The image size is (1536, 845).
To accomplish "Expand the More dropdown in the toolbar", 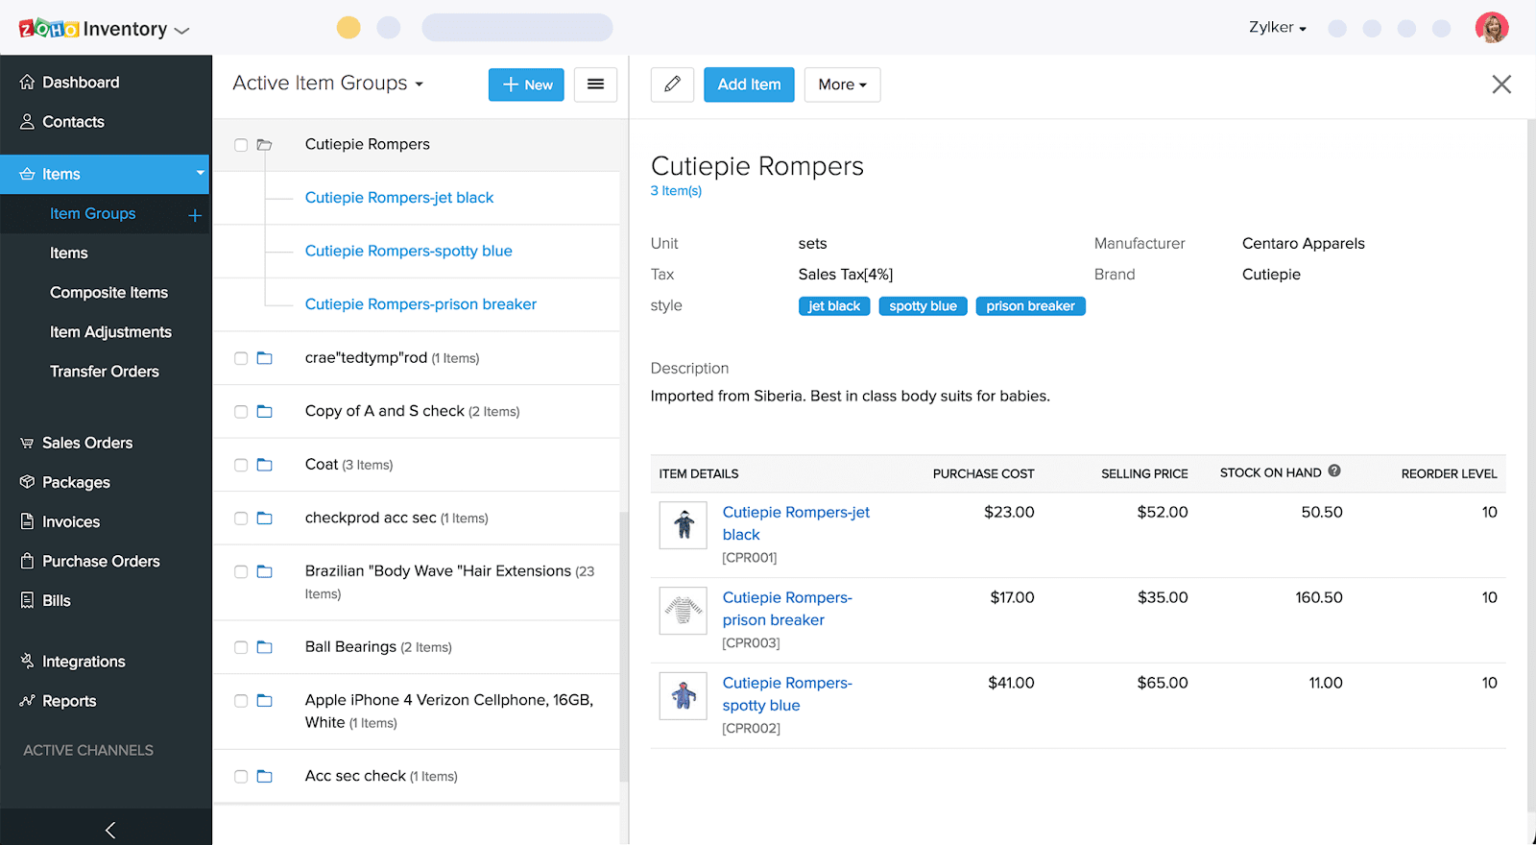I will coord(842,84).
